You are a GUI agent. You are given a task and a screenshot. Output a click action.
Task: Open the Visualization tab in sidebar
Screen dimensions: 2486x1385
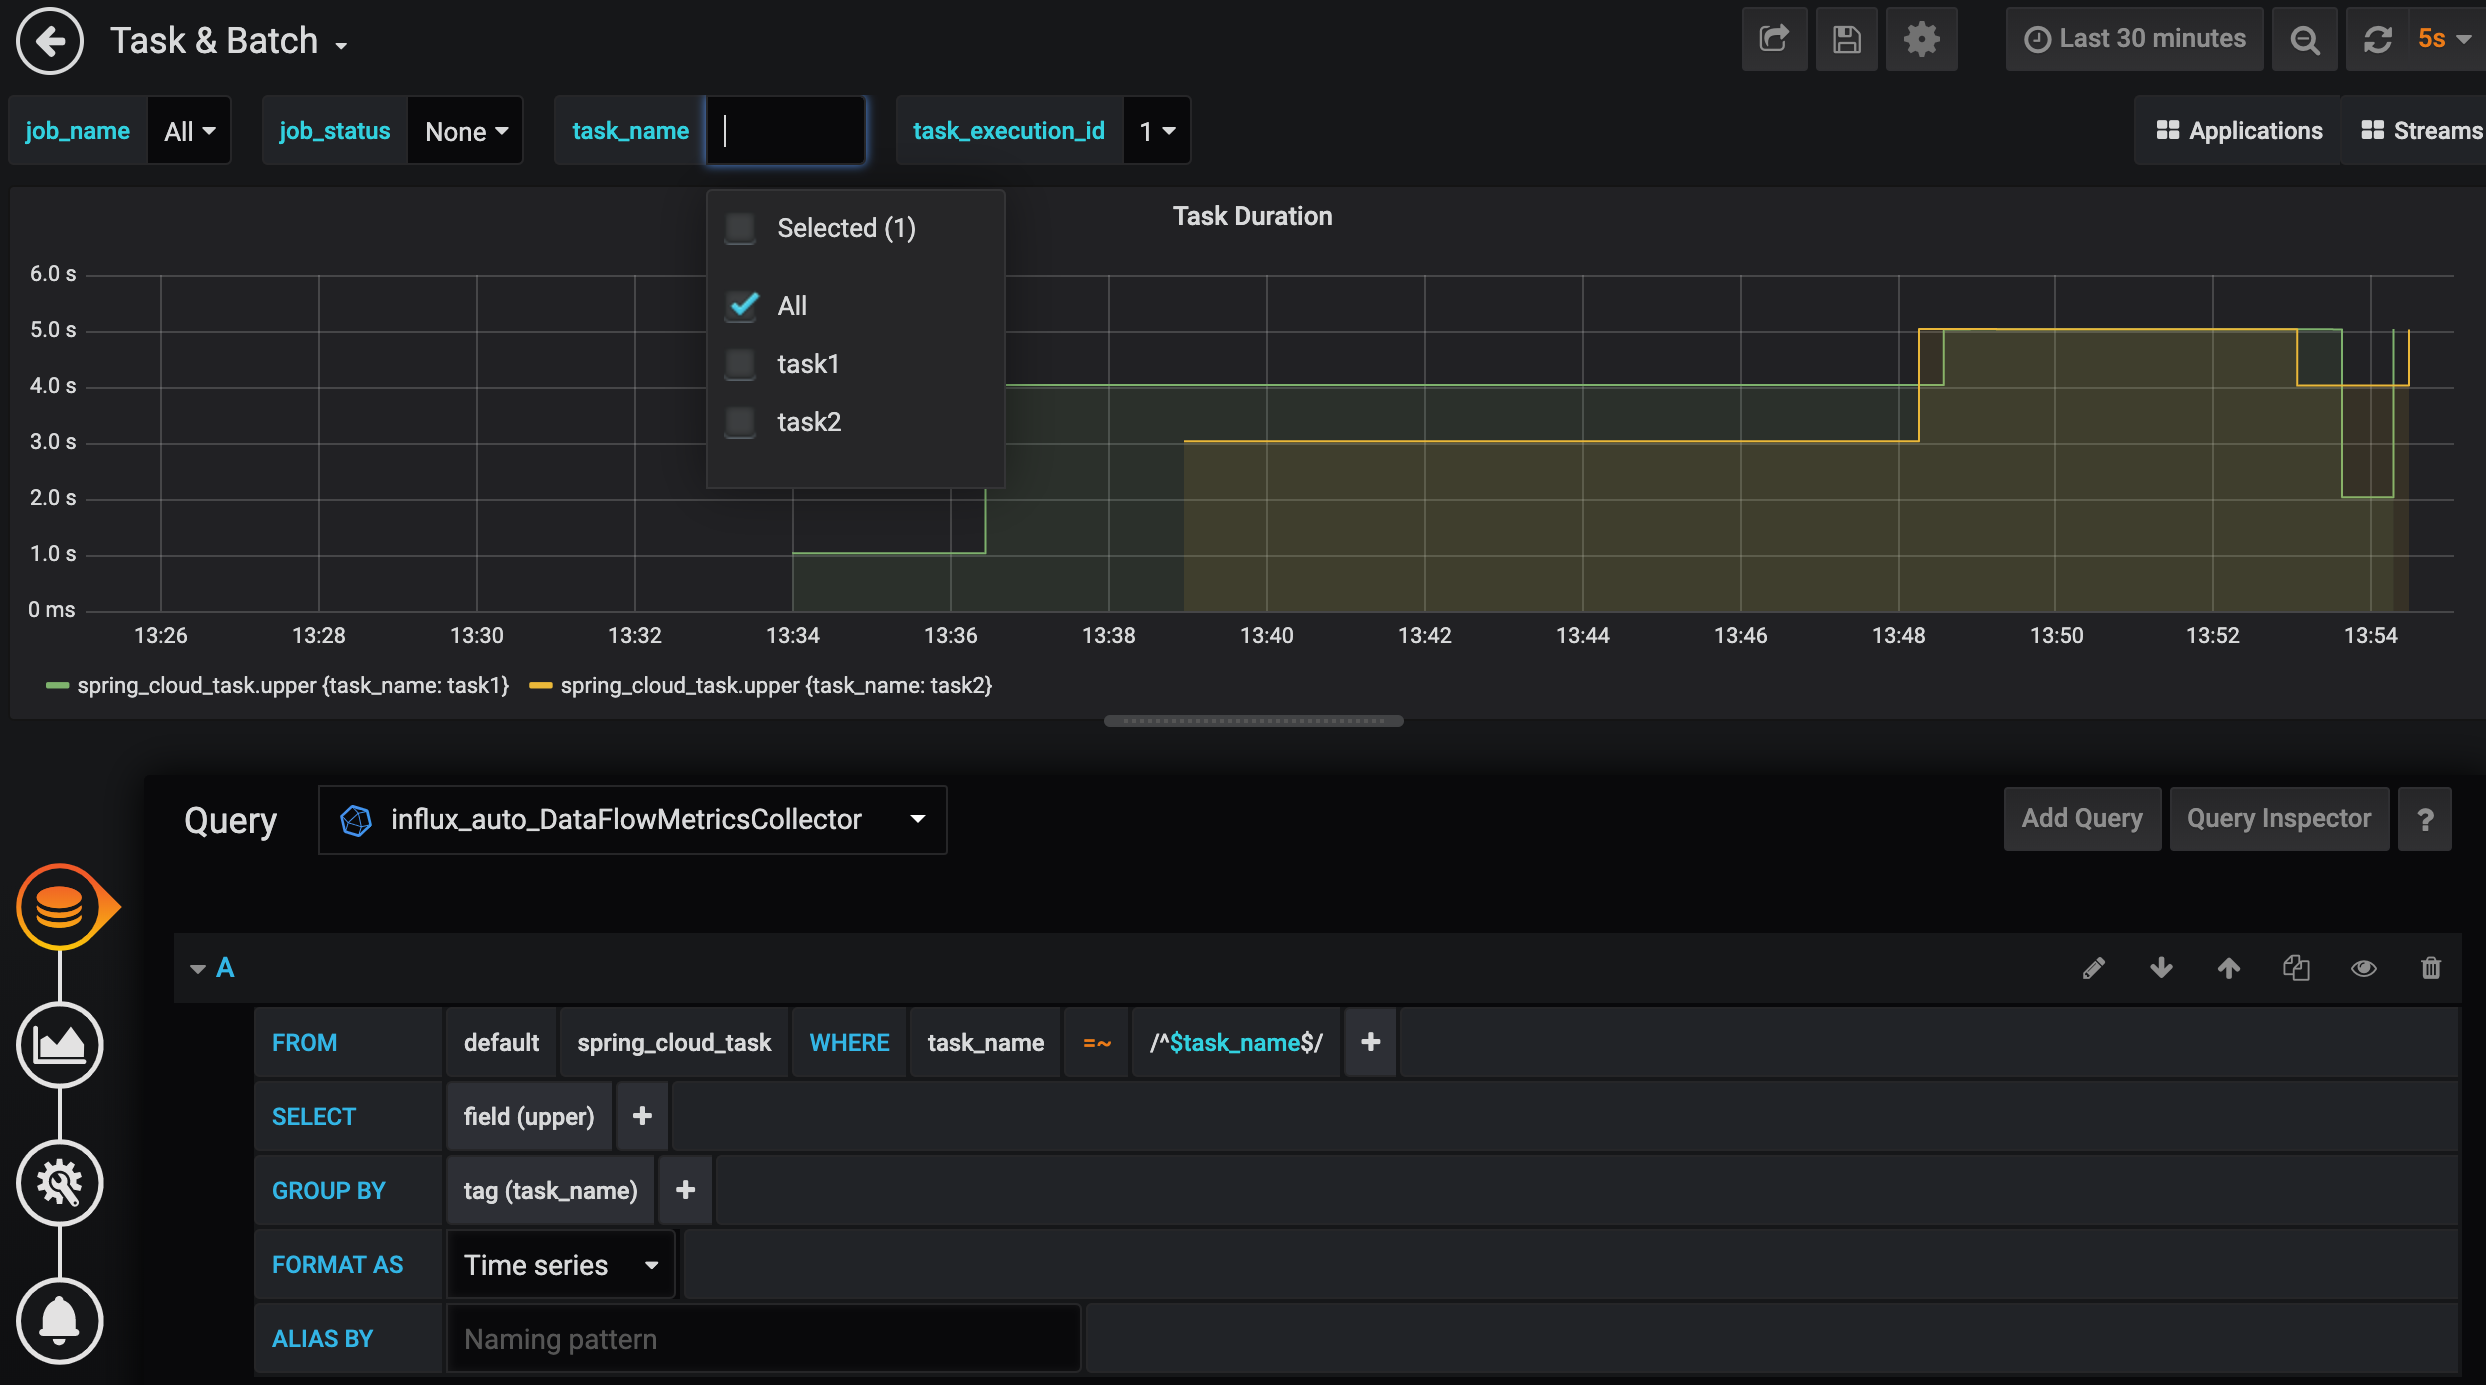[x=59, y=1045]
